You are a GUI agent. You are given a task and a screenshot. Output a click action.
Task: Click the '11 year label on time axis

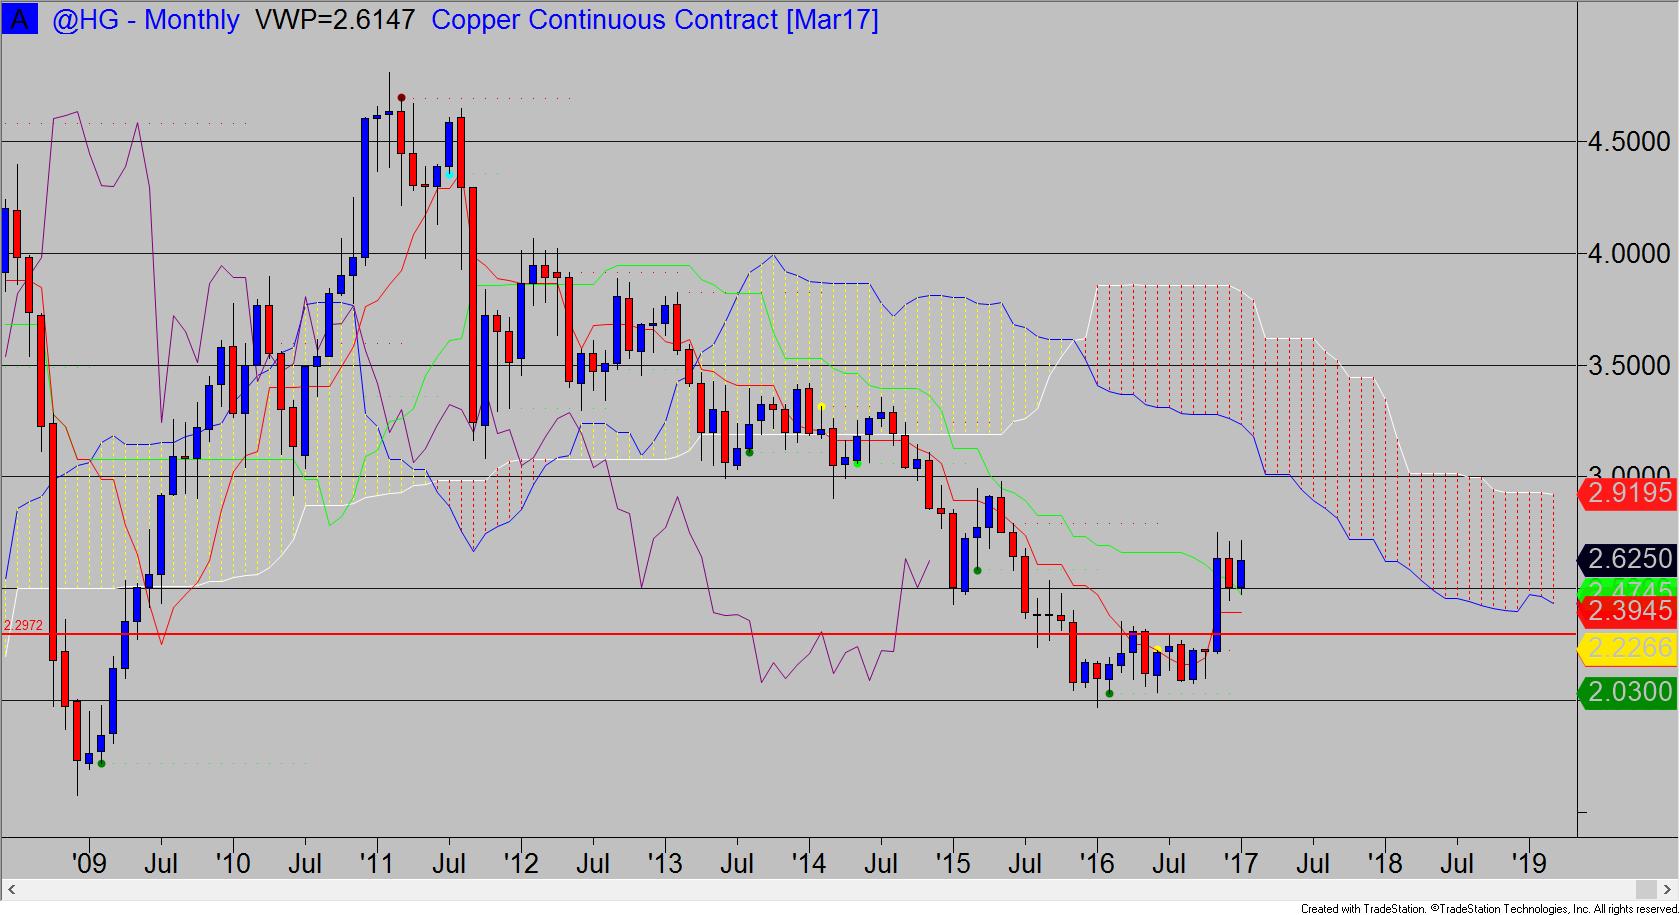(376, 862)
